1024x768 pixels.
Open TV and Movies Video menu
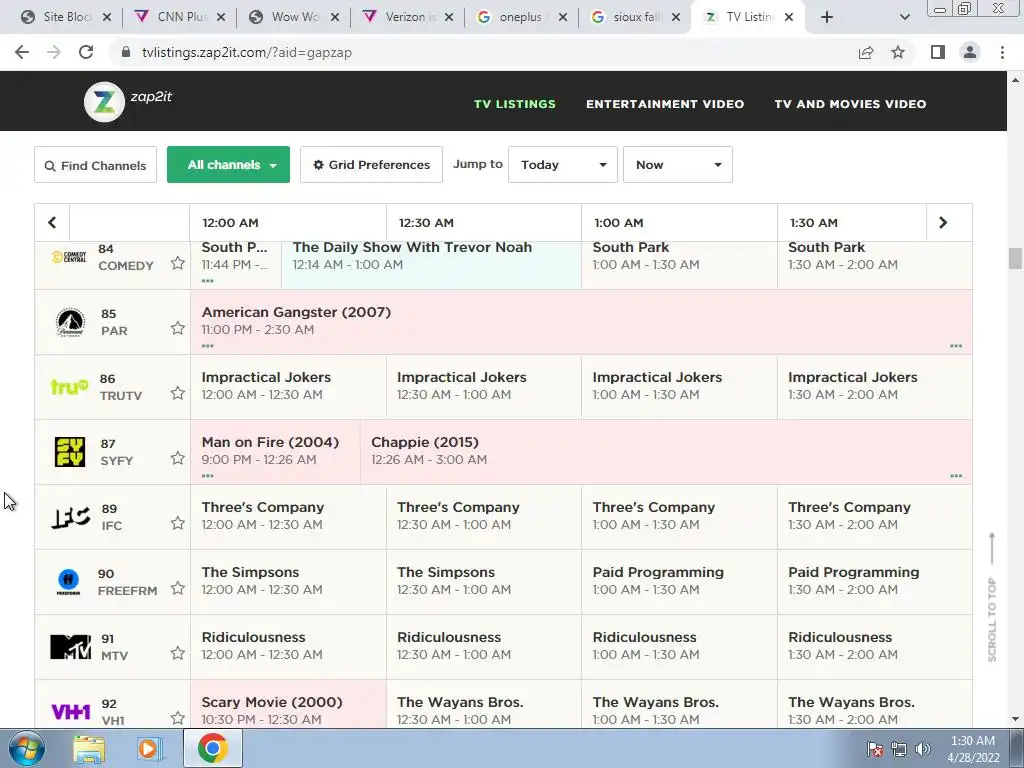[x=850, y=104]
